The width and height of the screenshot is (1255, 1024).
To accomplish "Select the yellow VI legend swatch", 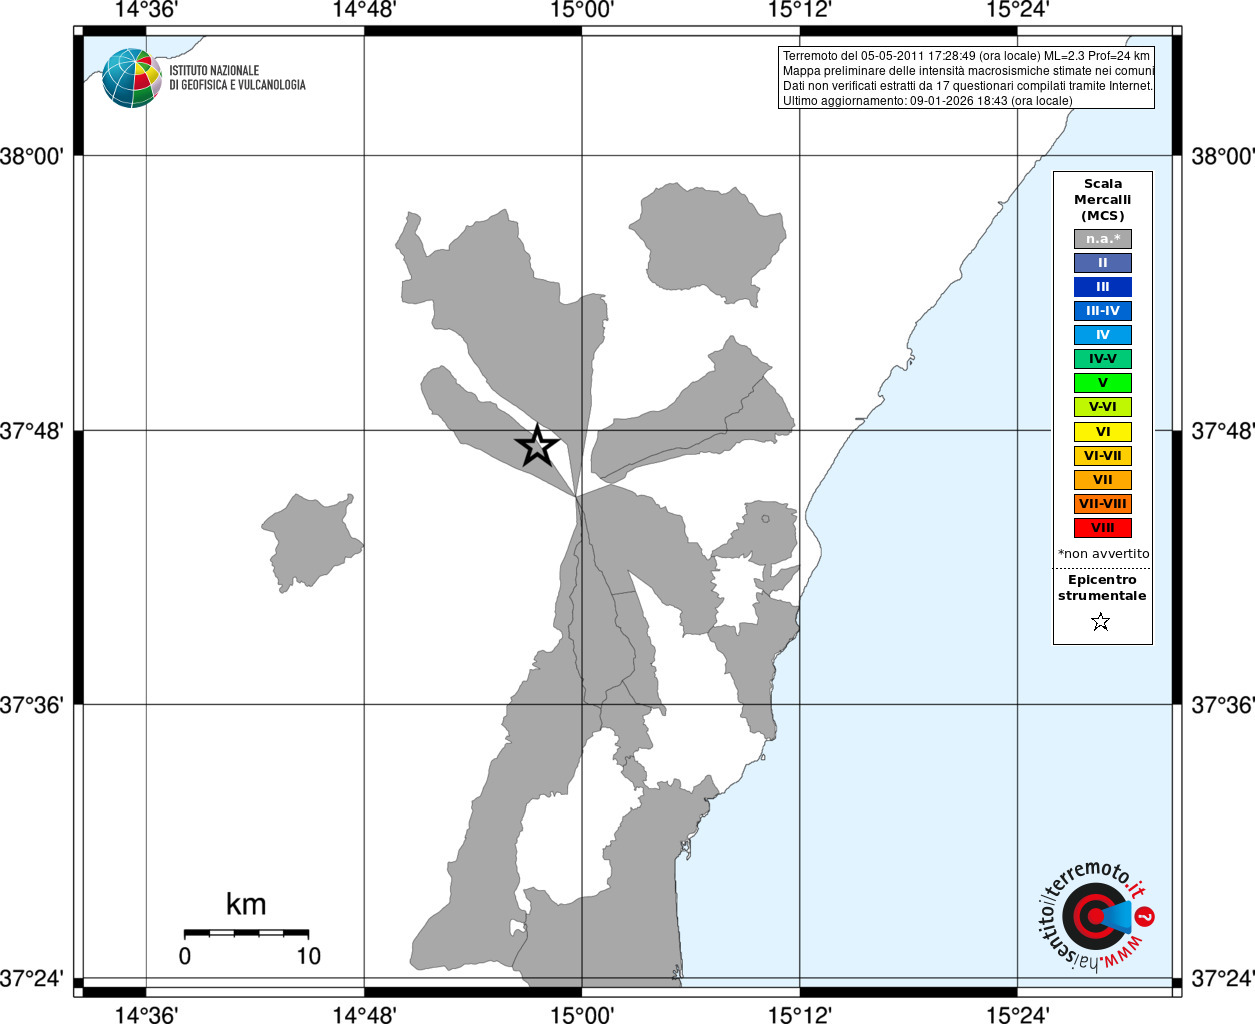I will pos(1103,432).
